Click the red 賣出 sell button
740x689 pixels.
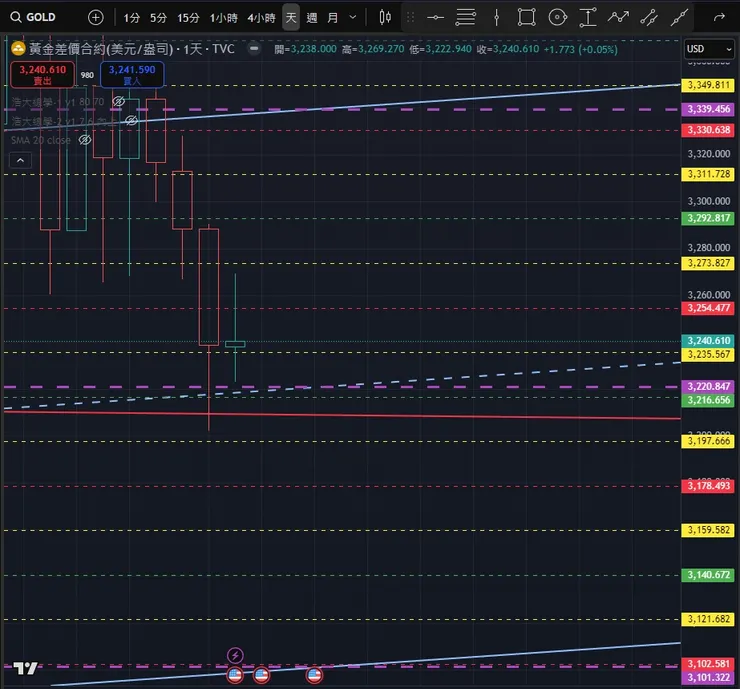point(42,75)
